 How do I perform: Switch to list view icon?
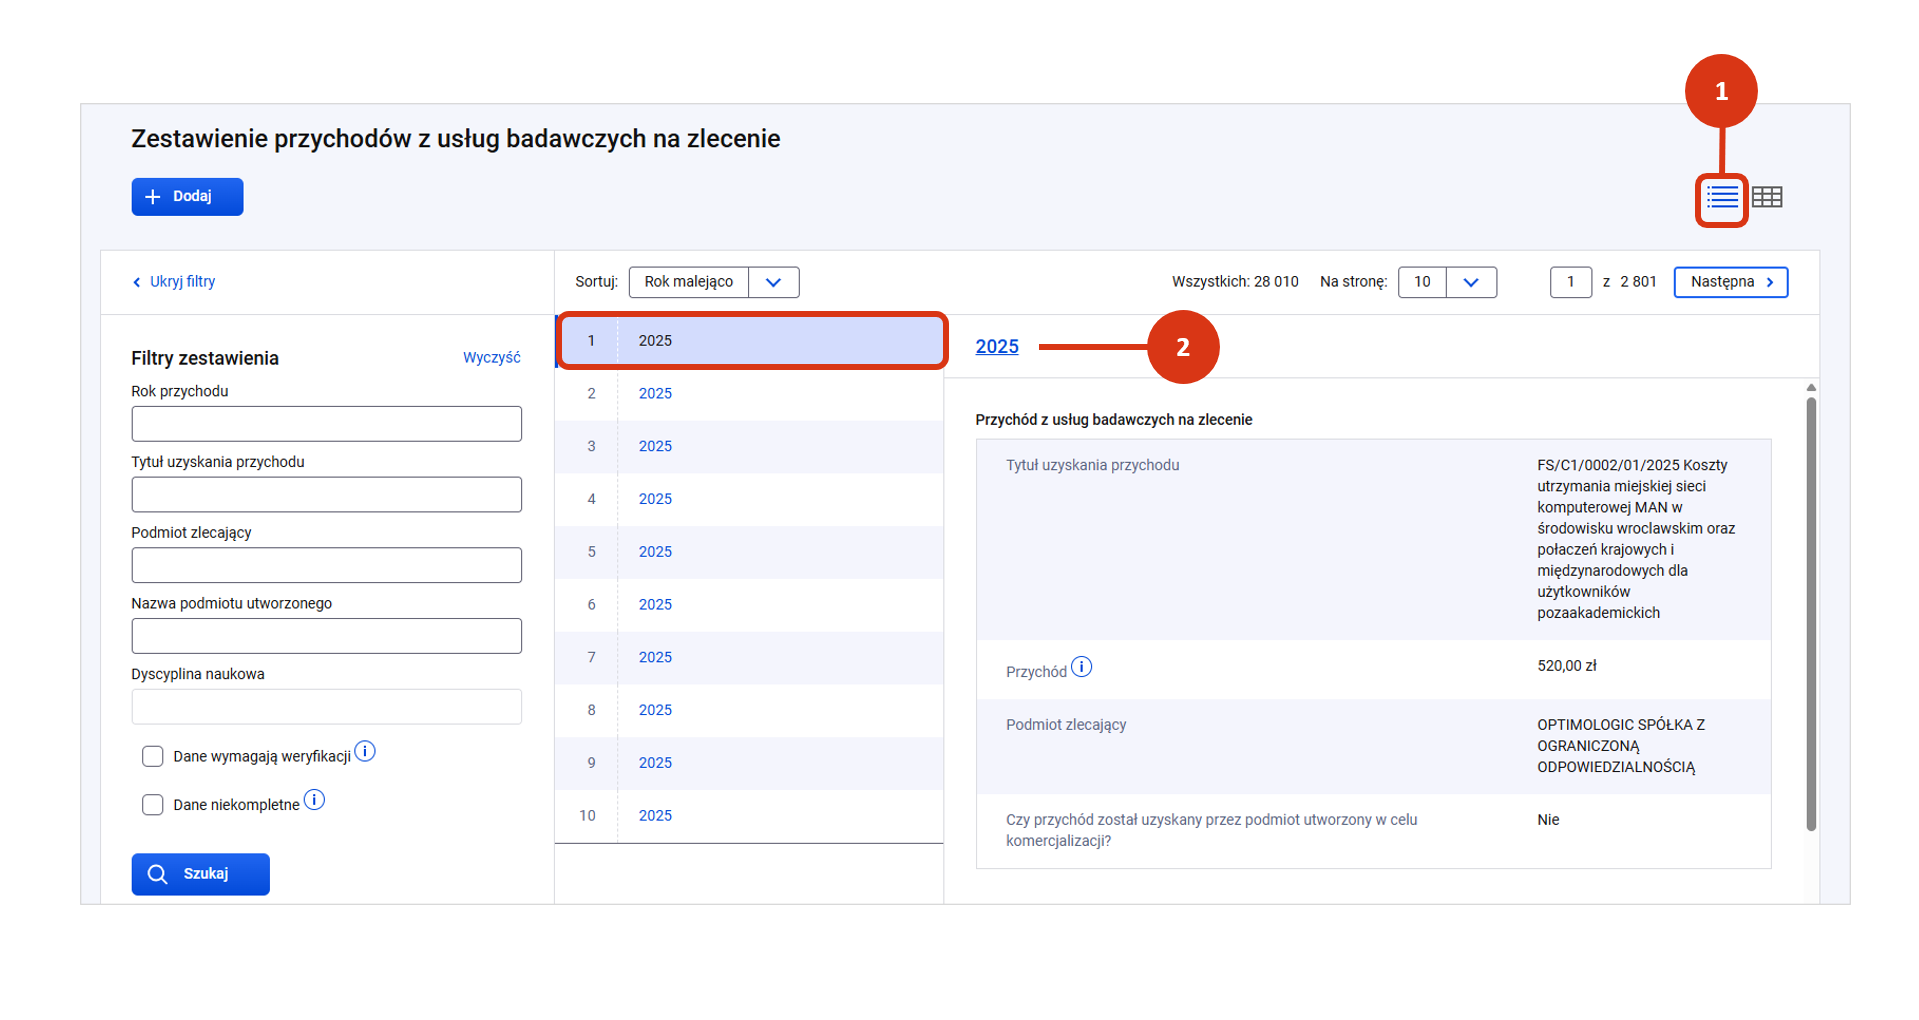click(1721, 198)
